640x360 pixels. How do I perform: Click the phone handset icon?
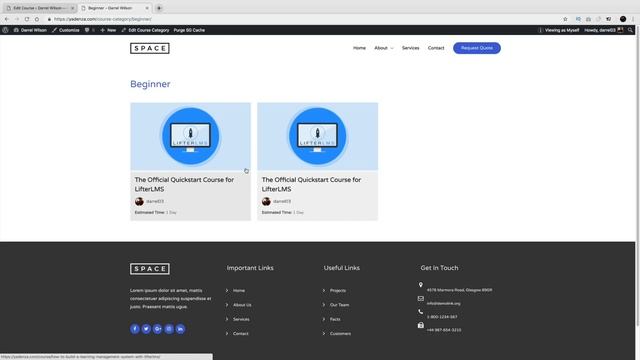[420, 312]
